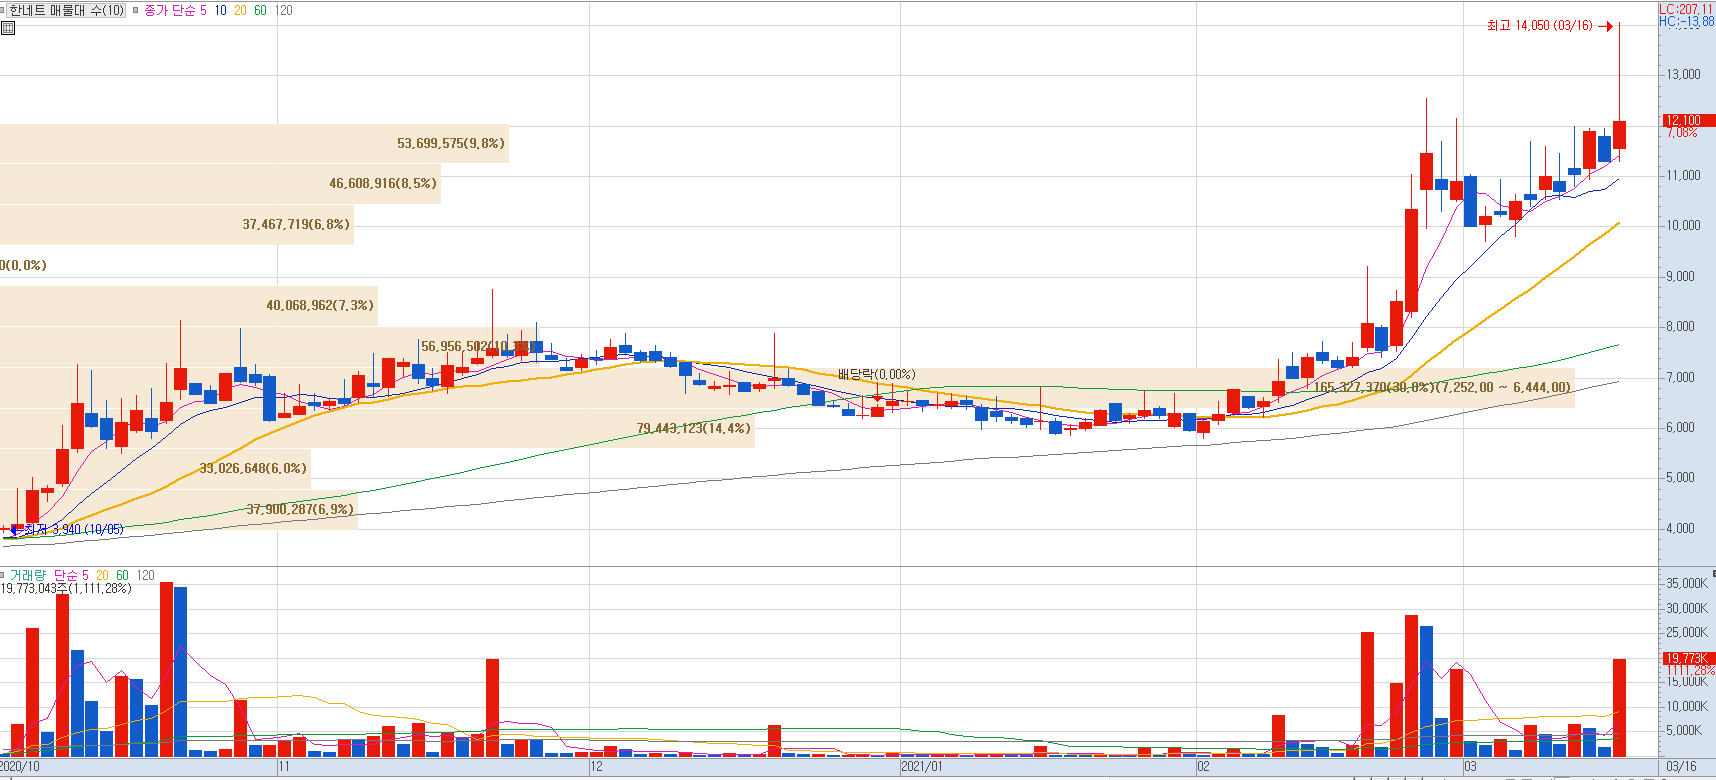
Task: Click the 5,000K volume axis label
Action: point(1683,730)
